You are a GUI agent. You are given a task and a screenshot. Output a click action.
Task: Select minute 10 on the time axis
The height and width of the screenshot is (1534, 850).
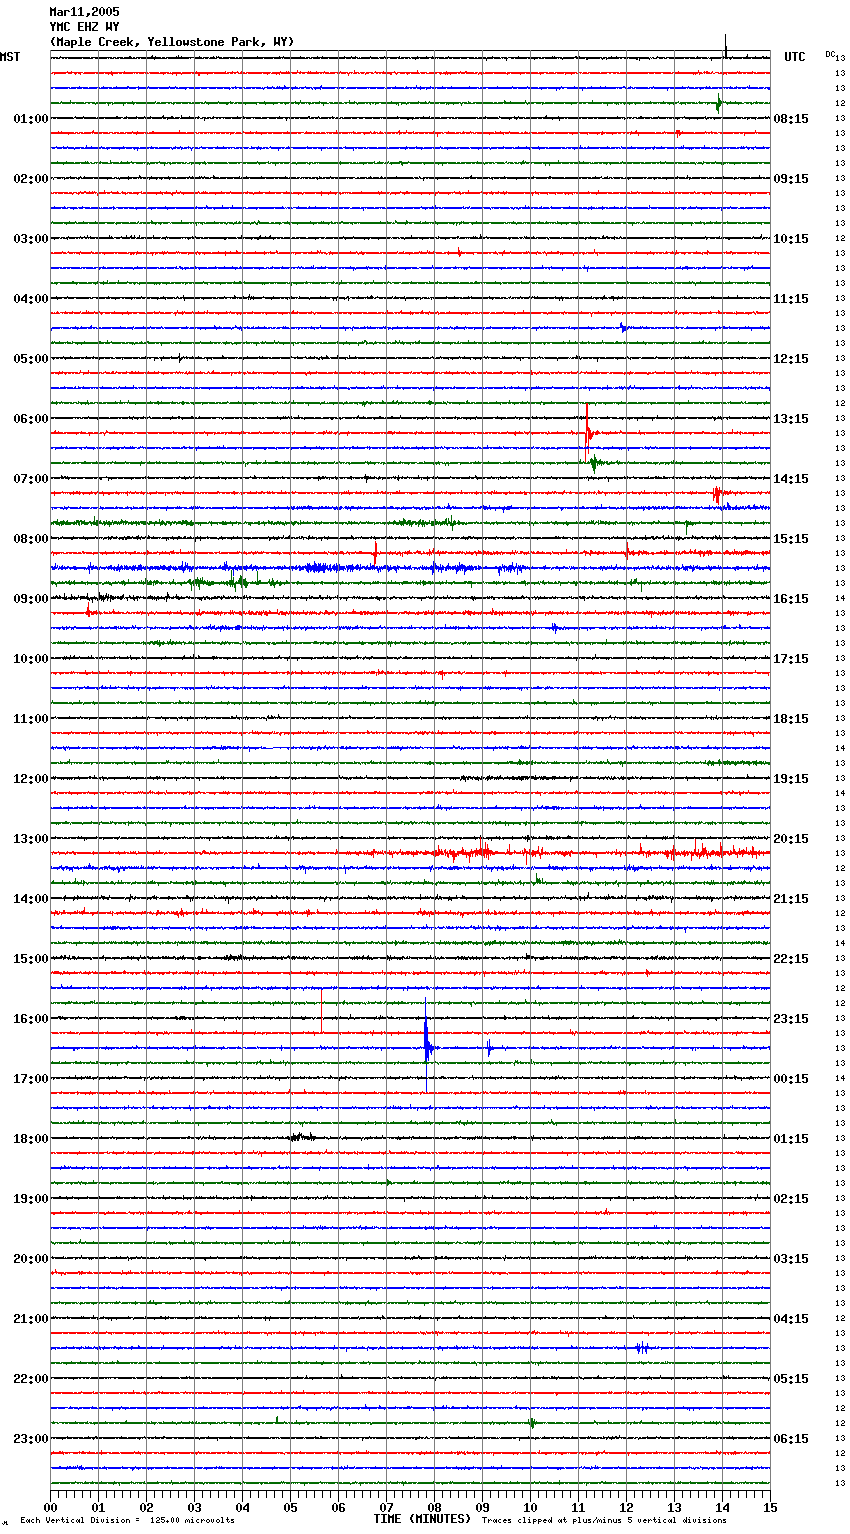[x=530, y=1507]
